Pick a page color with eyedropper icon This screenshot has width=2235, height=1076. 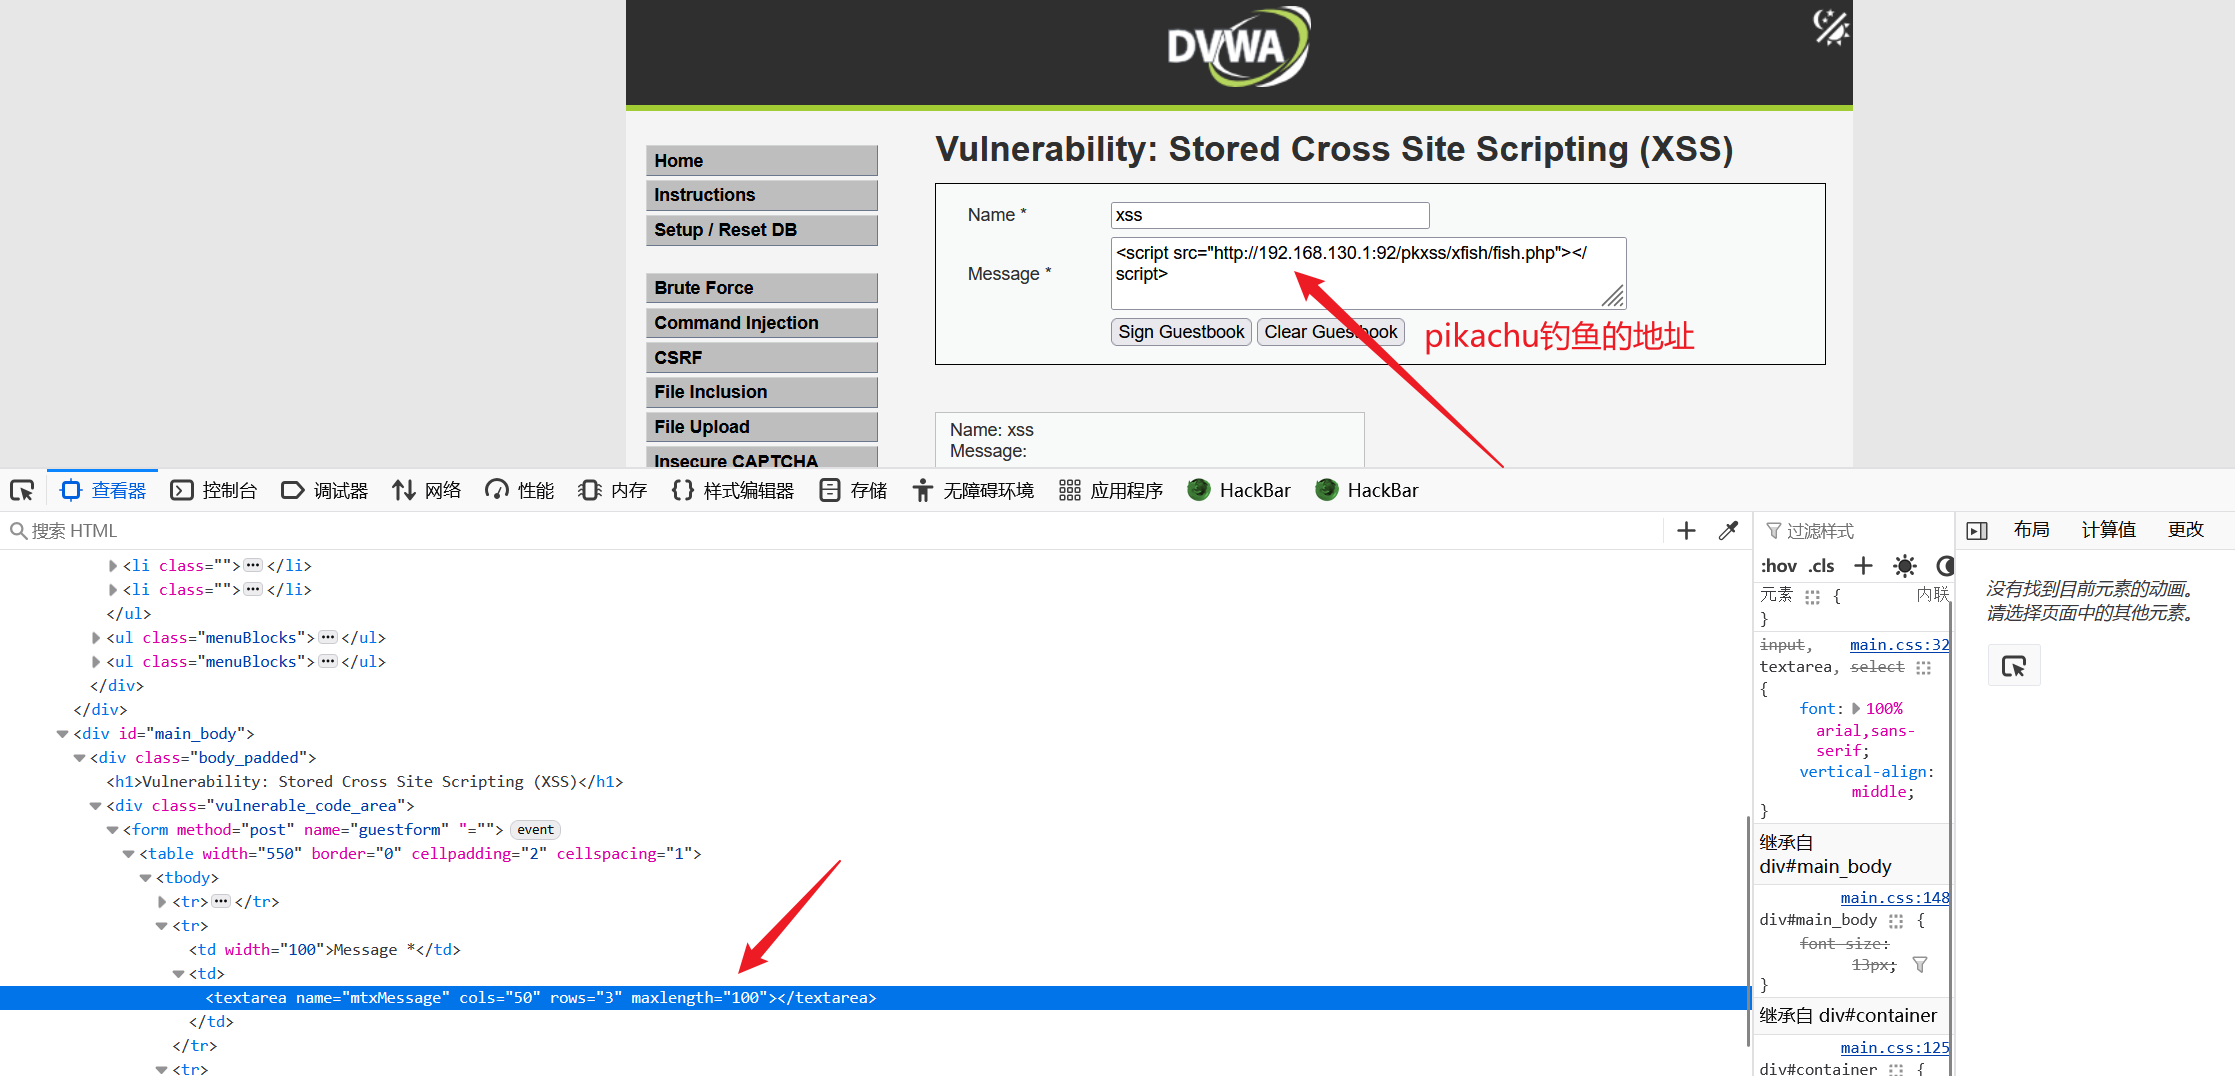[1728, 531]
